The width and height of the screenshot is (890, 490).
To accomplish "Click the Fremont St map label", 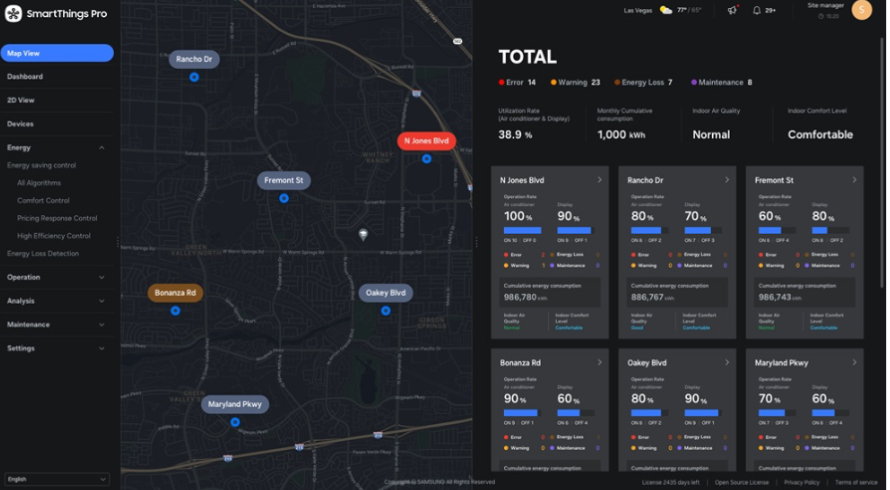I will [284, 181].
